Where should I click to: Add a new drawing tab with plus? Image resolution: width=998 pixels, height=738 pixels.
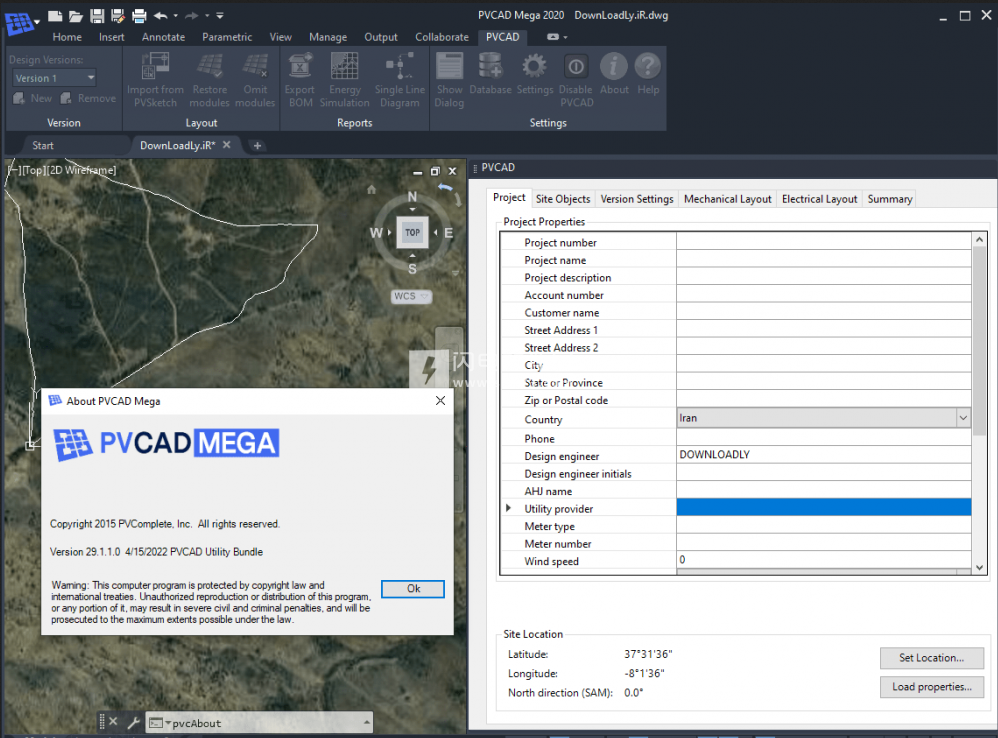[x=257, y=146]
